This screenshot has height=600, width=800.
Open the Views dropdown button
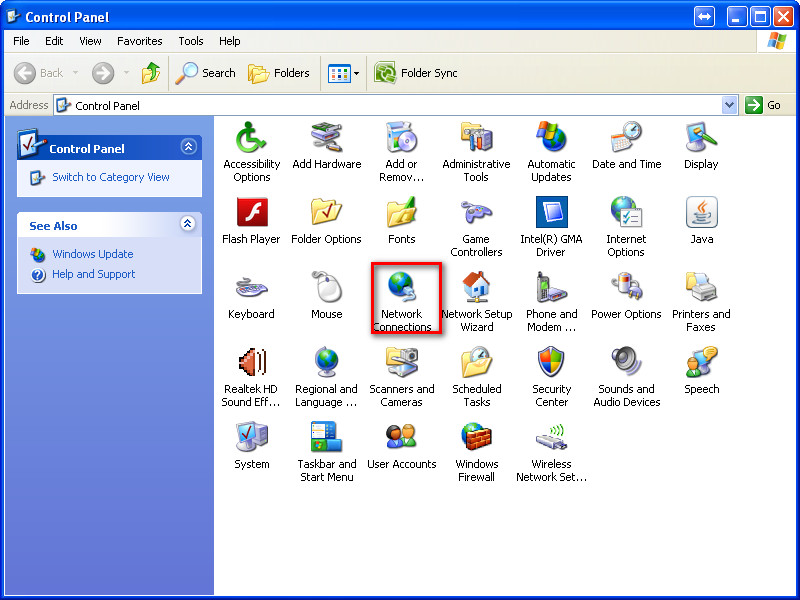(x=343, y=73)
